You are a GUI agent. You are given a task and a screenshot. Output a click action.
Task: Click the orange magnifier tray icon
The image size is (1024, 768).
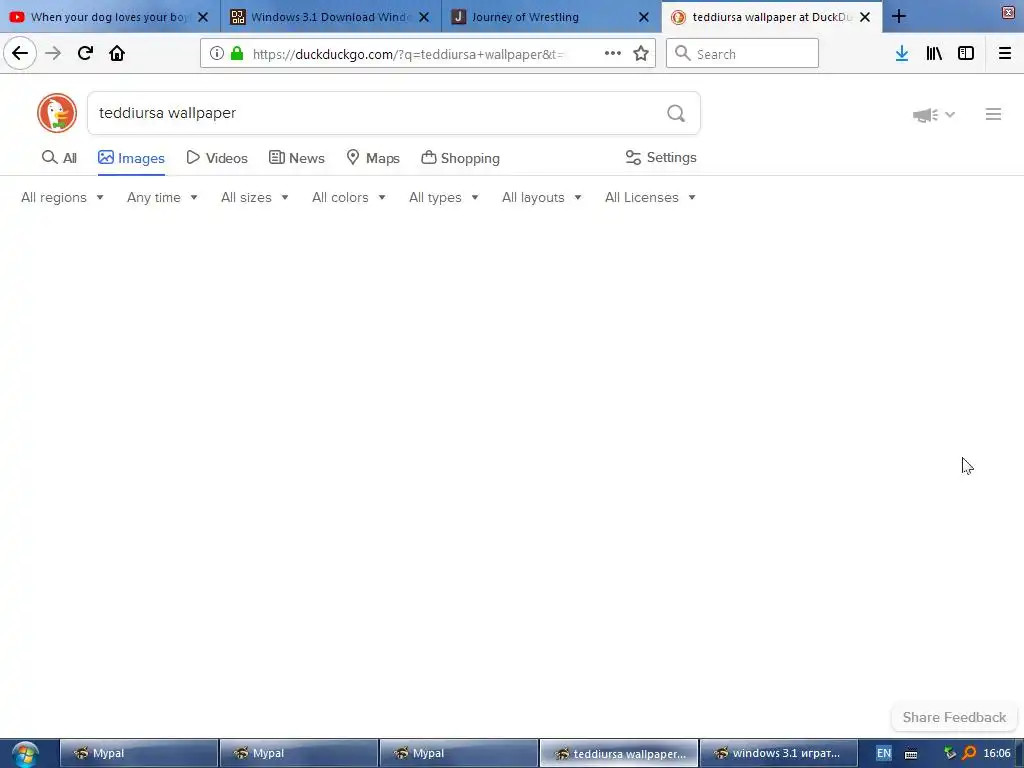(x=969, y=753)
